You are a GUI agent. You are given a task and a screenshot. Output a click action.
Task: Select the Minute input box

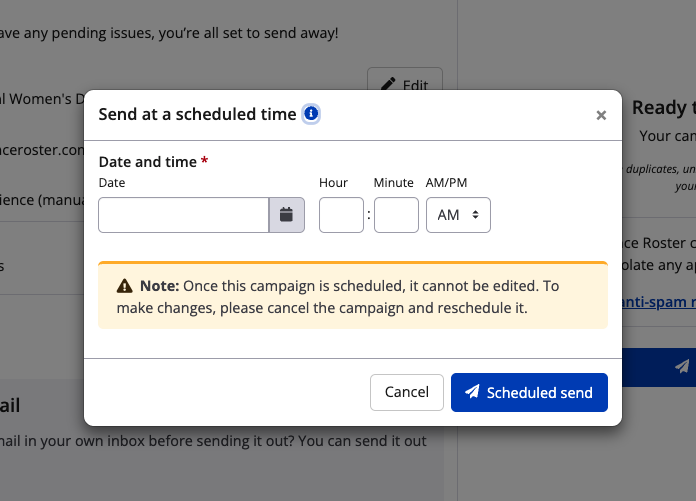point(396,215)
